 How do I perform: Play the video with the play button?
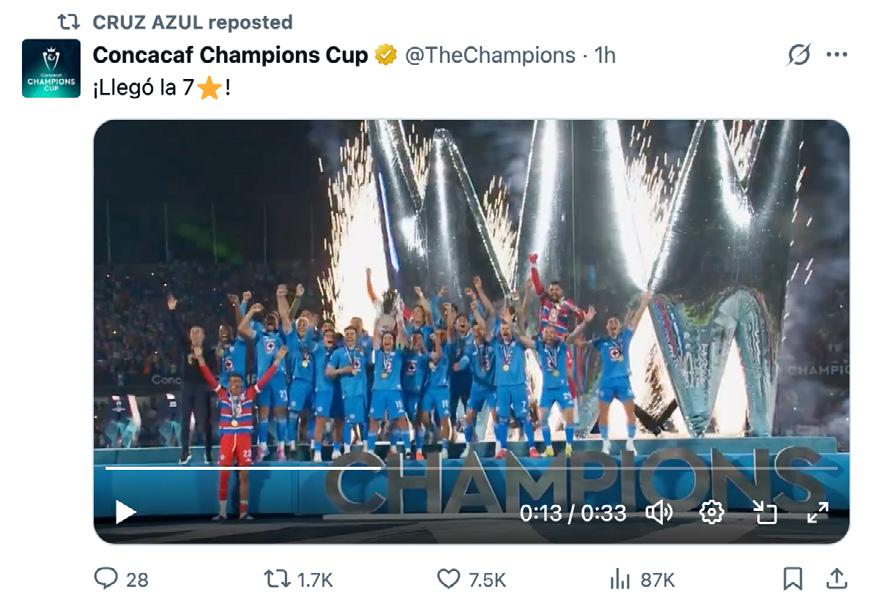tap(125, 513)
